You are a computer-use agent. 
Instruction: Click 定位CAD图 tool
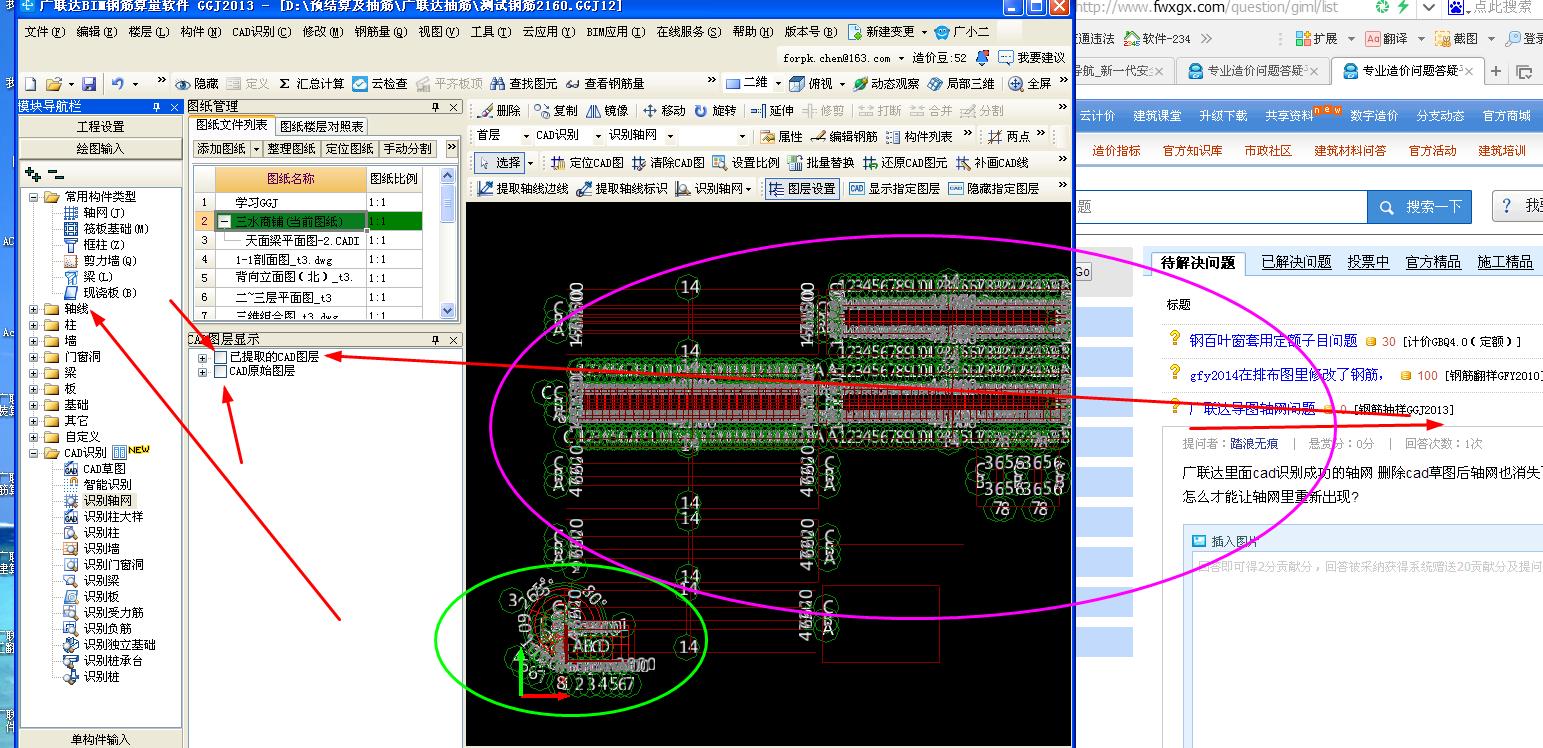tap(587, 163)
